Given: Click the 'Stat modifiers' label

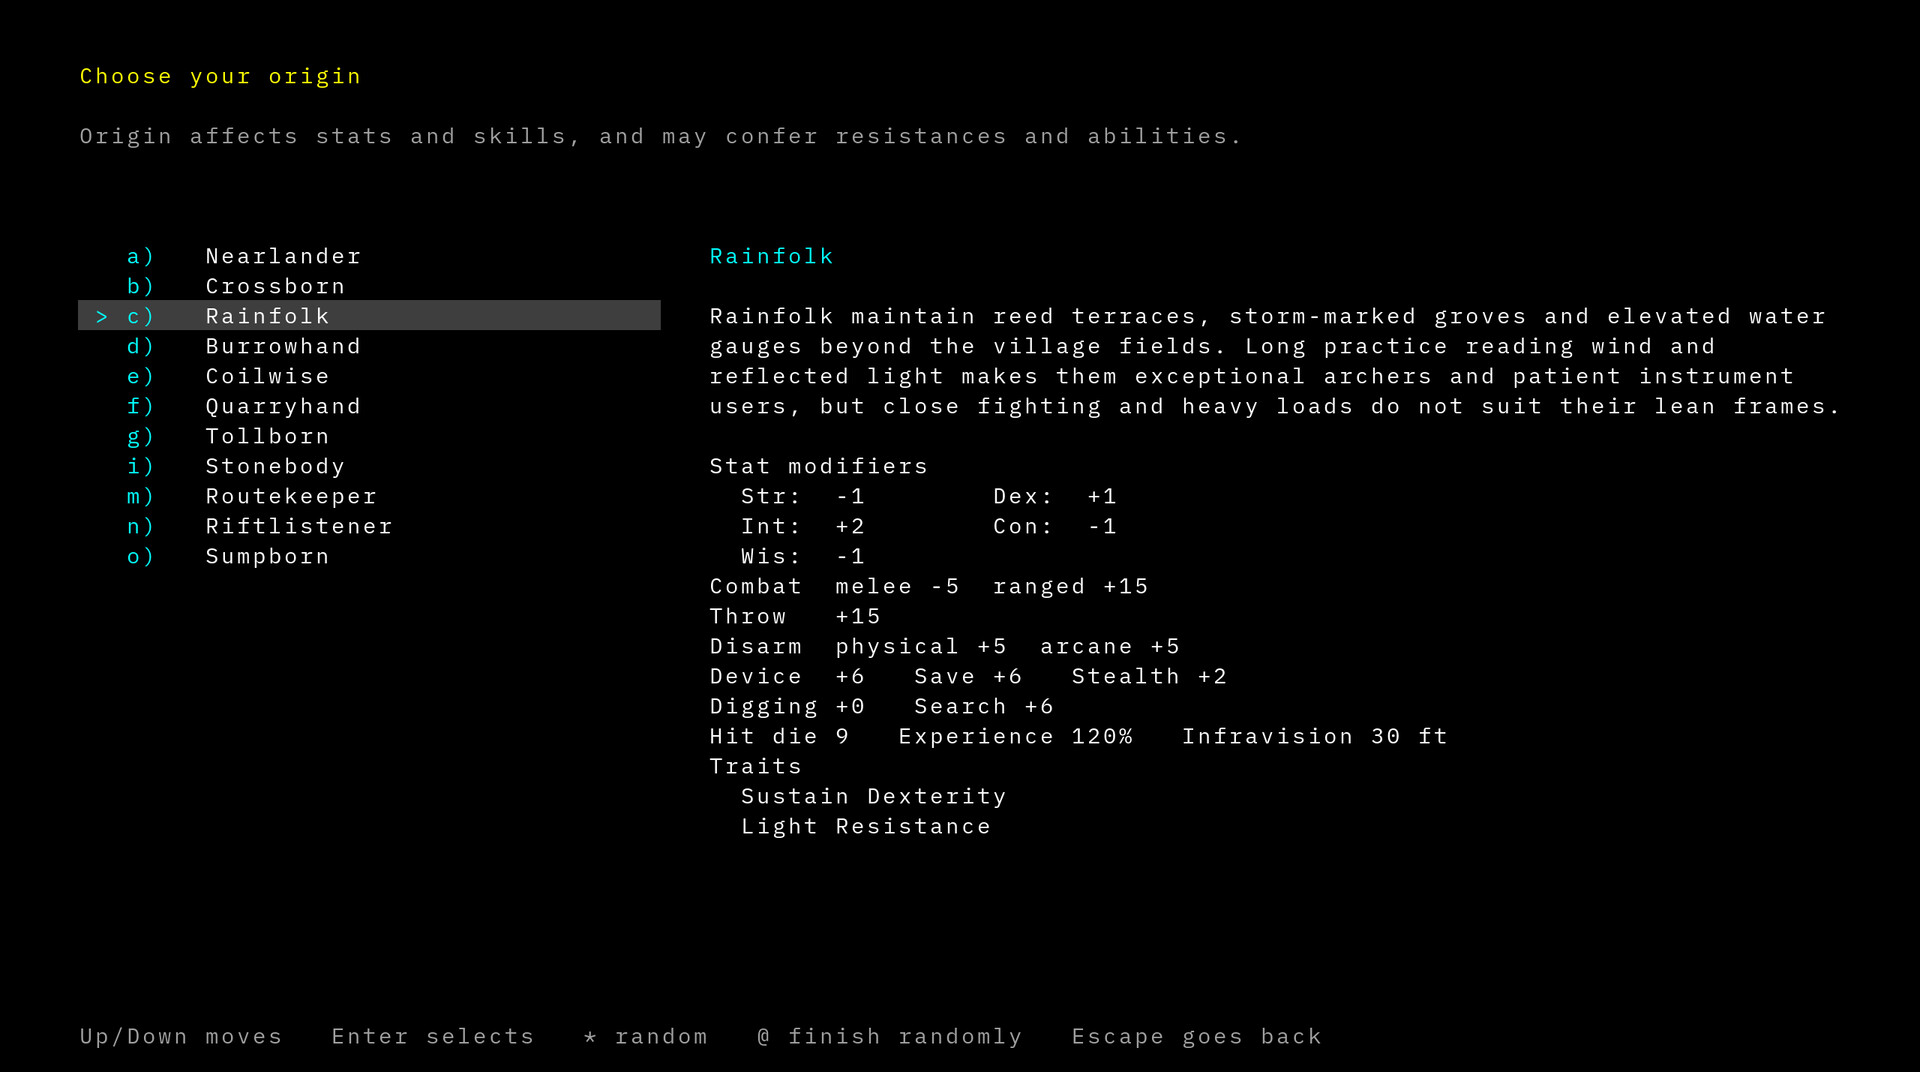Looking at the screenshot, I should tap(818, 467).
